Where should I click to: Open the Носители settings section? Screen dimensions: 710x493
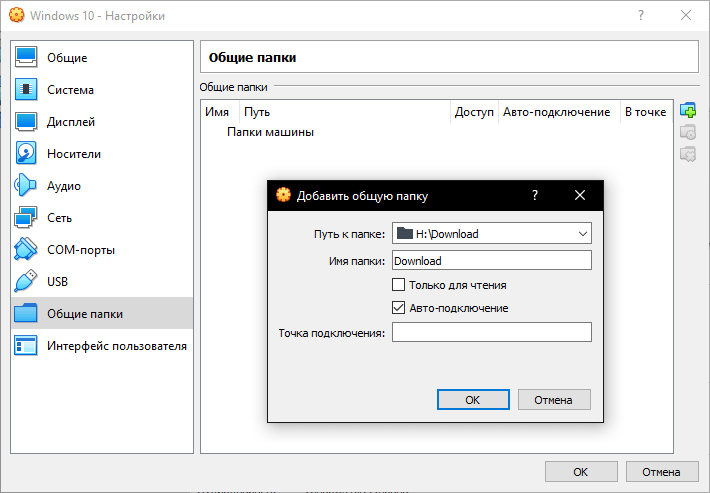click(102, 154)
